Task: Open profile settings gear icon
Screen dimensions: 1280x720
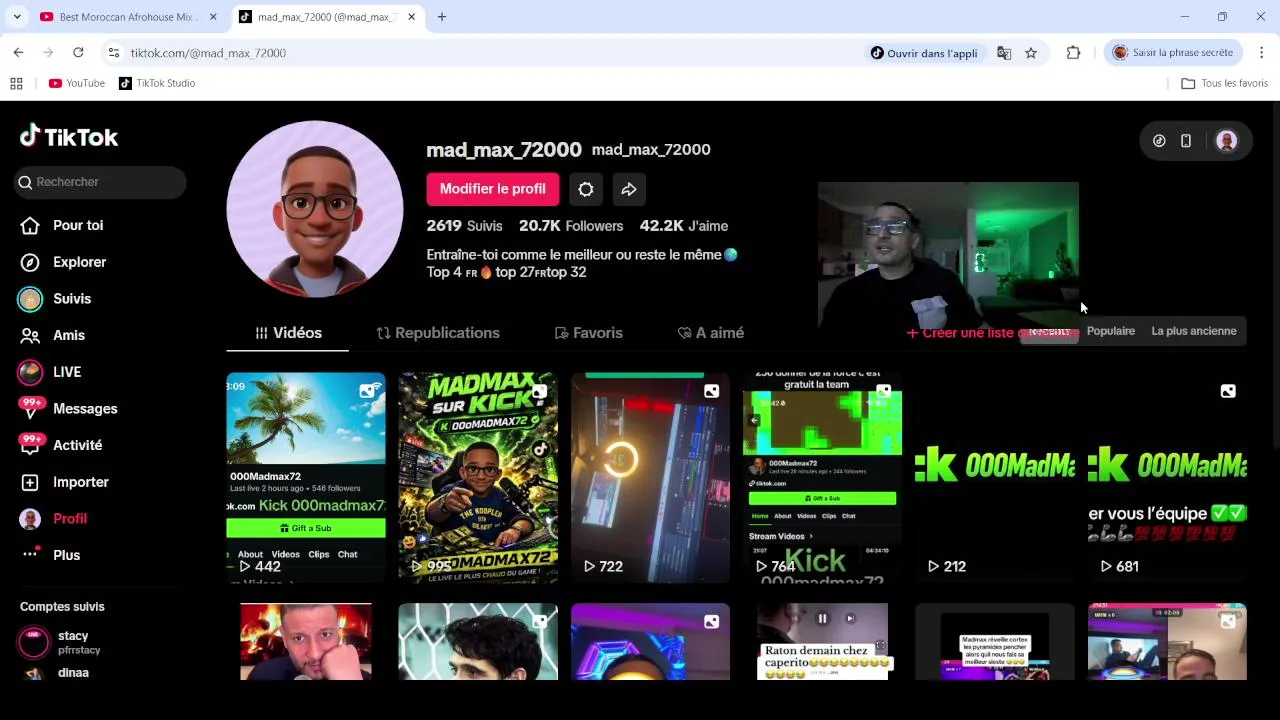Action: (586, 189)
